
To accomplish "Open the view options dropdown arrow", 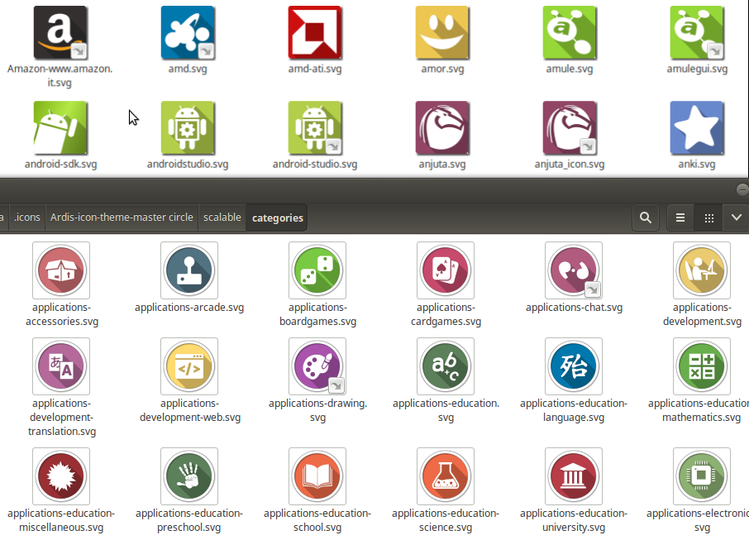I will pos(736,218).
